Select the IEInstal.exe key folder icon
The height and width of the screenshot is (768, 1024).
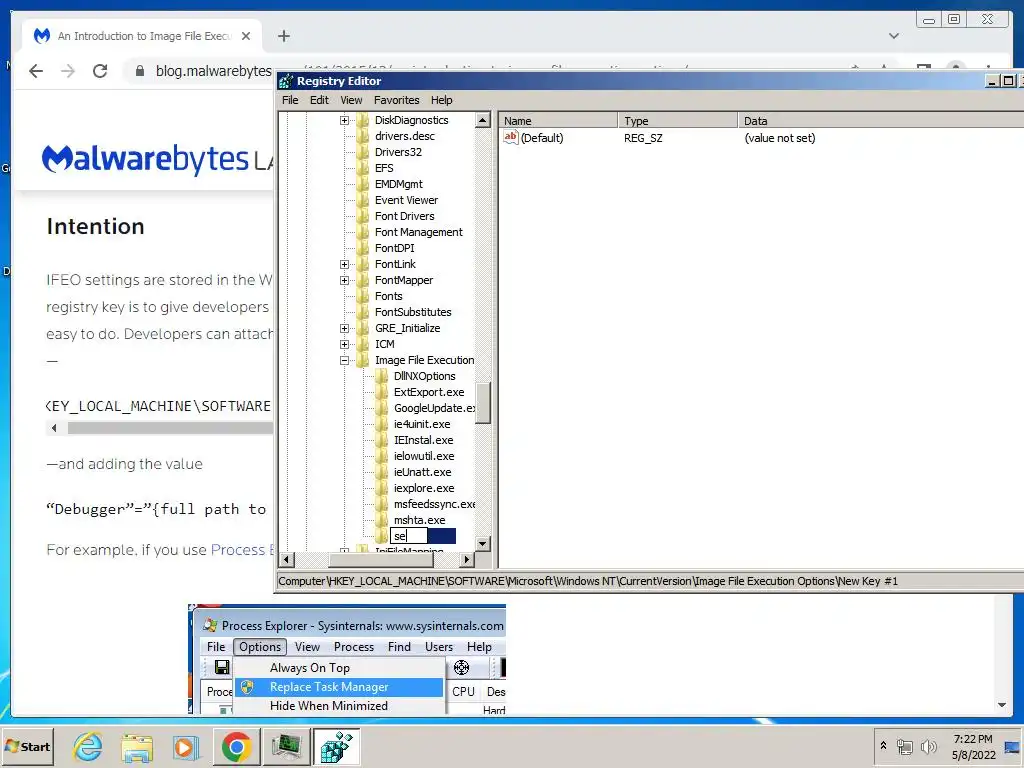381,440
